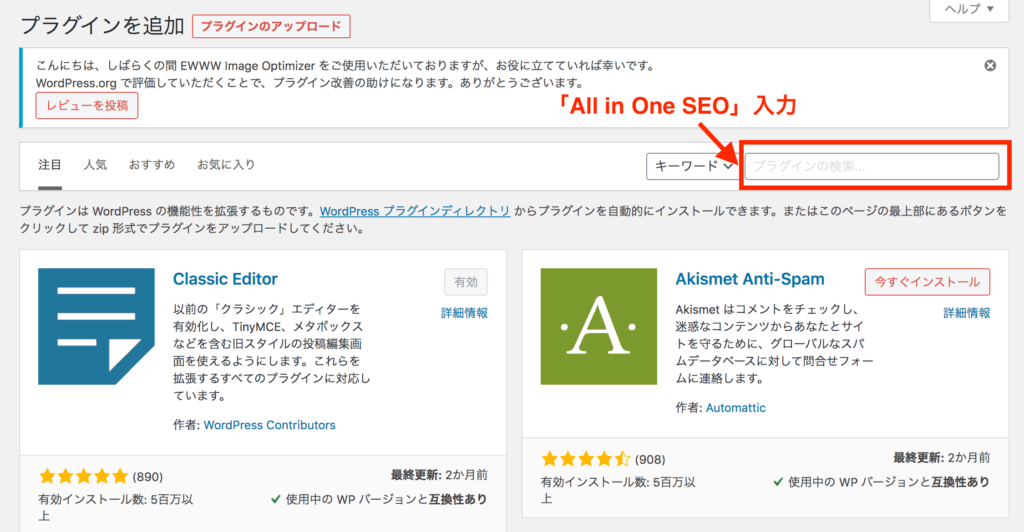Click Classic Editor's 有効インストール数 text

[116, 507]
